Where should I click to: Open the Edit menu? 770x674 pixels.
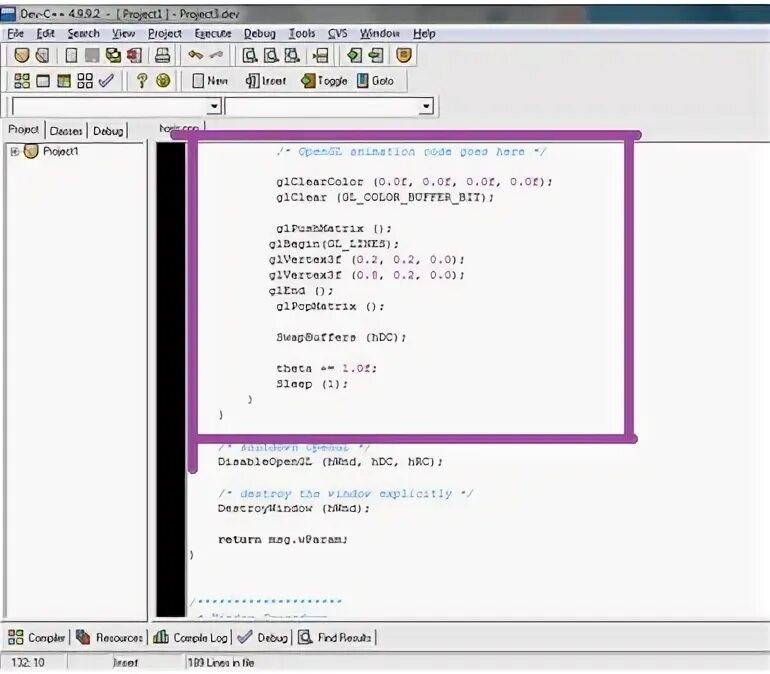pyautogui.click(x=45, y=33)
